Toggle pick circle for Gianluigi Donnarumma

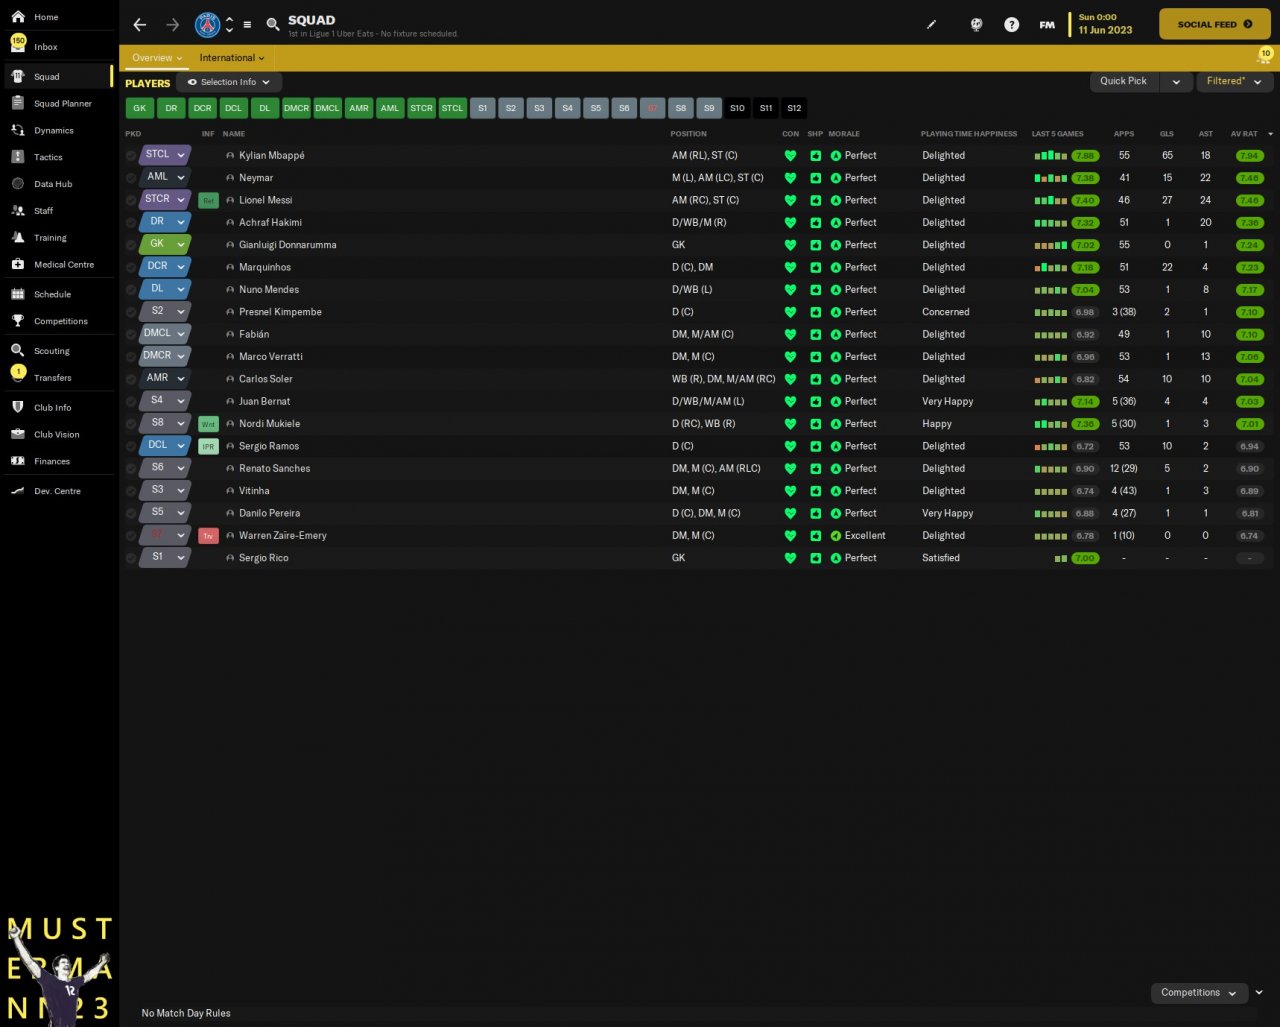coord(131,245)
